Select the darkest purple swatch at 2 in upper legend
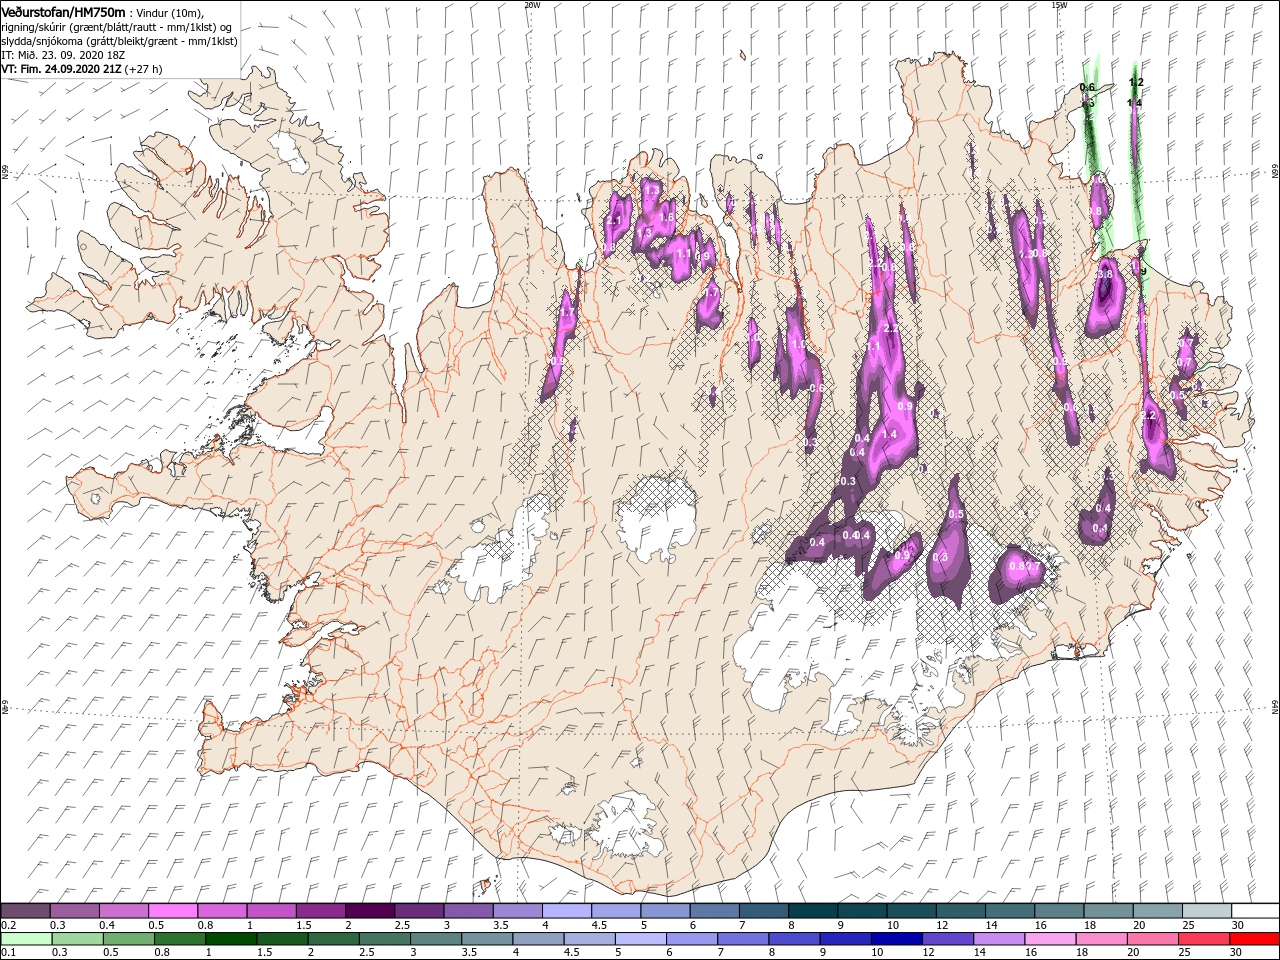This screenshot has width=1280, height=960. point(370,911)
